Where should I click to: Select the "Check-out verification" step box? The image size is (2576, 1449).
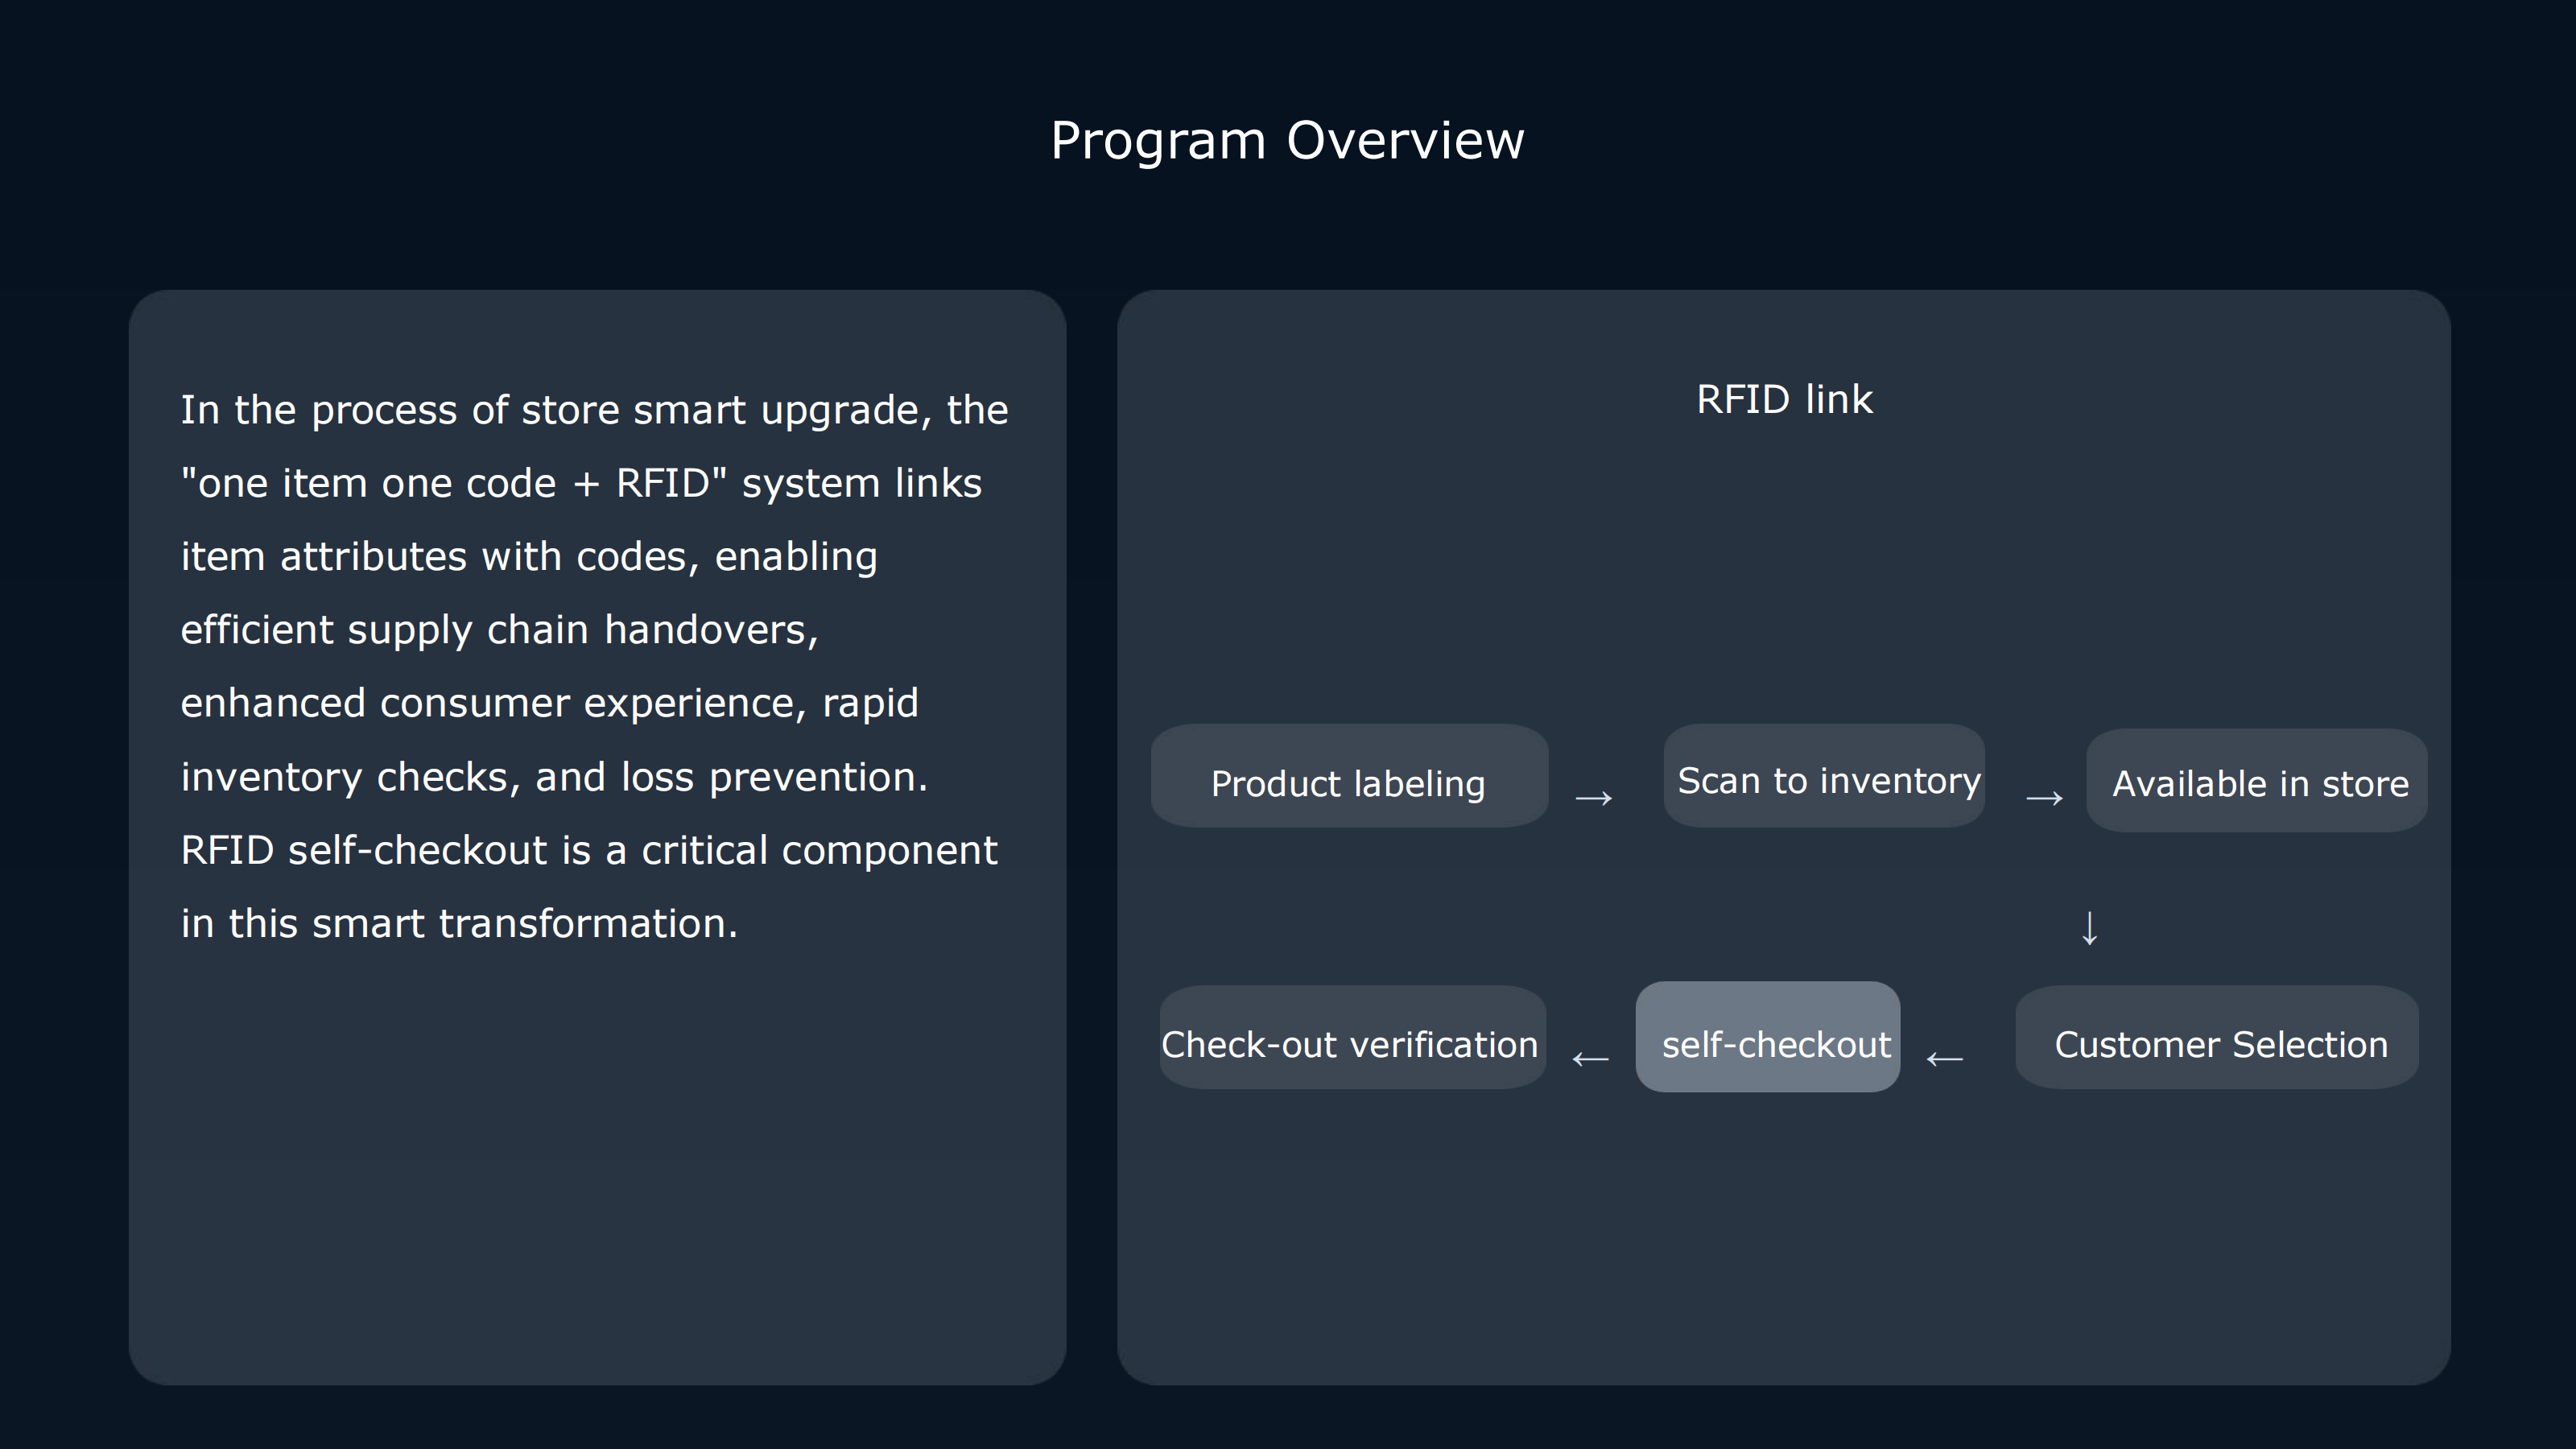[x=1353, y=1038]
